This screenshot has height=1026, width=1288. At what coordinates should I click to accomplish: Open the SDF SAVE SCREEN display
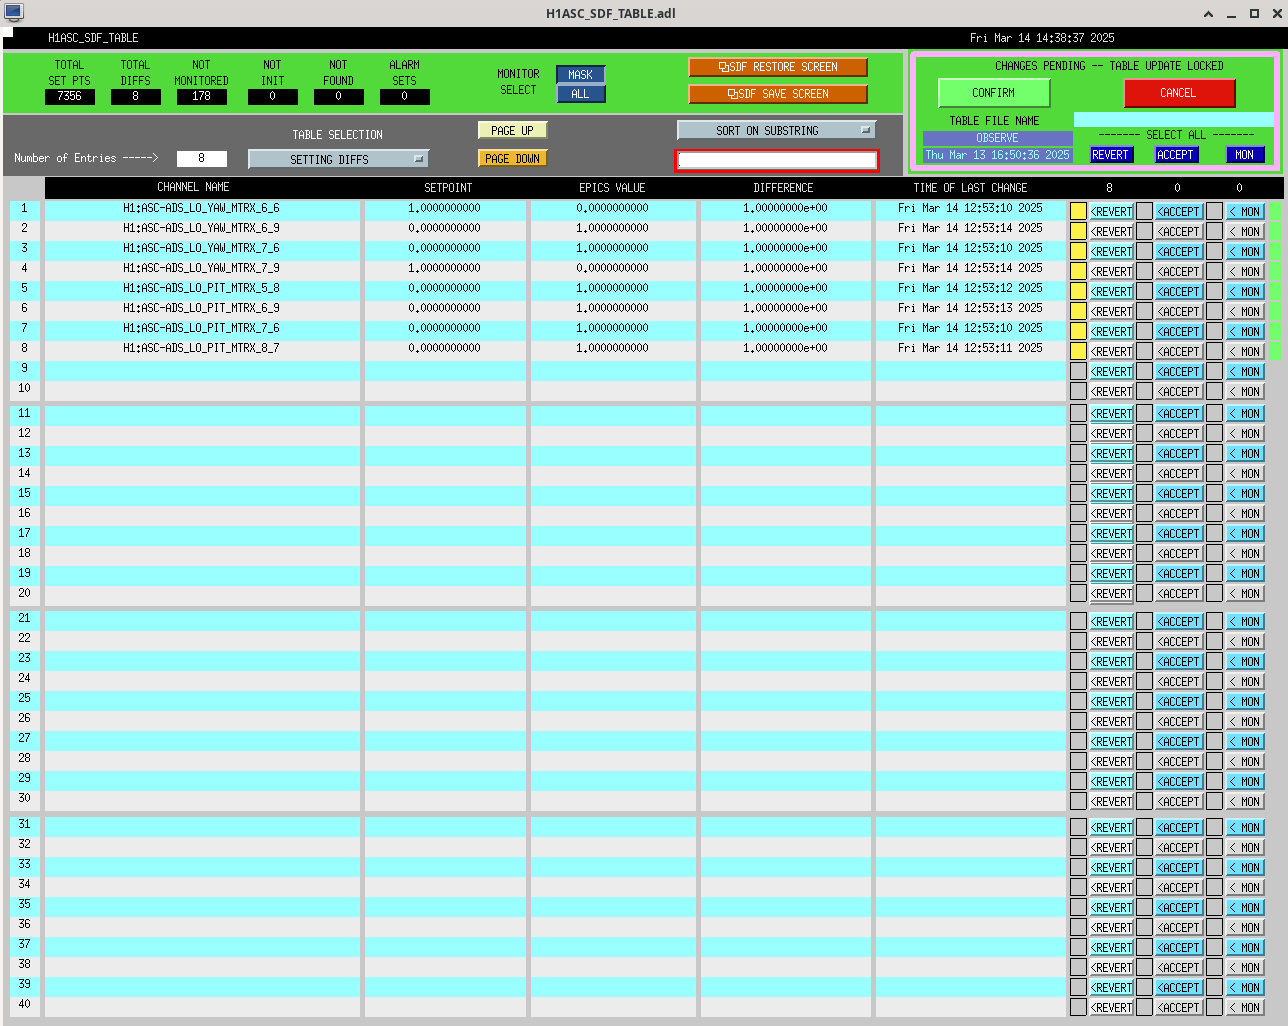coord(777,94)
